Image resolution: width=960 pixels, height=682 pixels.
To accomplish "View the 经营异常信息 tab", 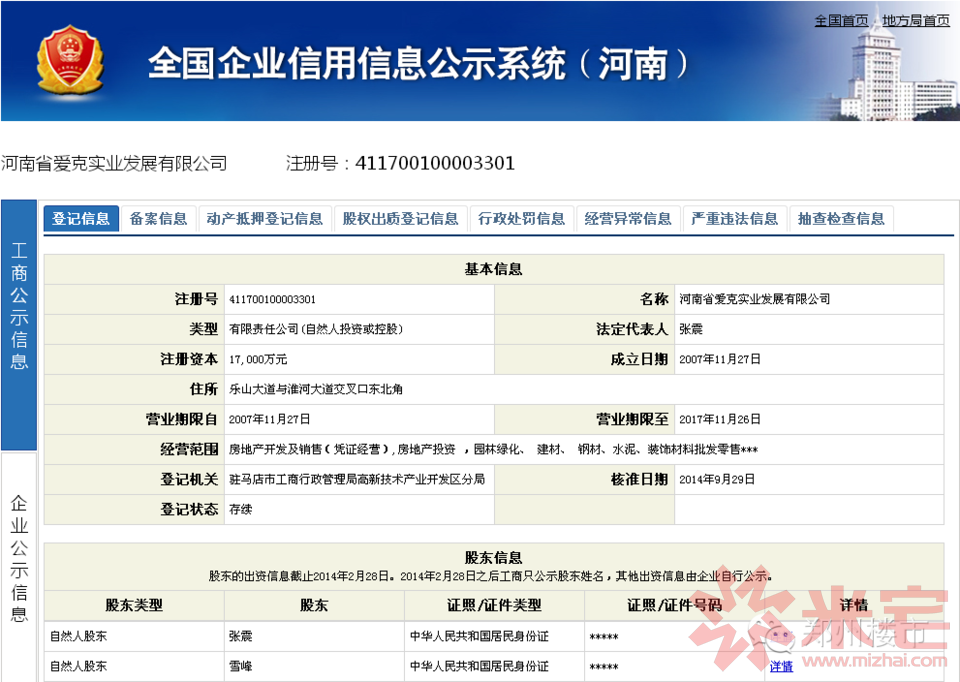I will point(628,219).
